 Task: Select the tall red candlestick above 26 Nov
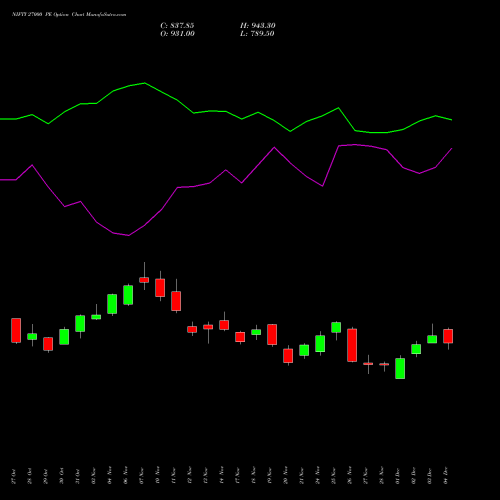click(x=352, y=345)
